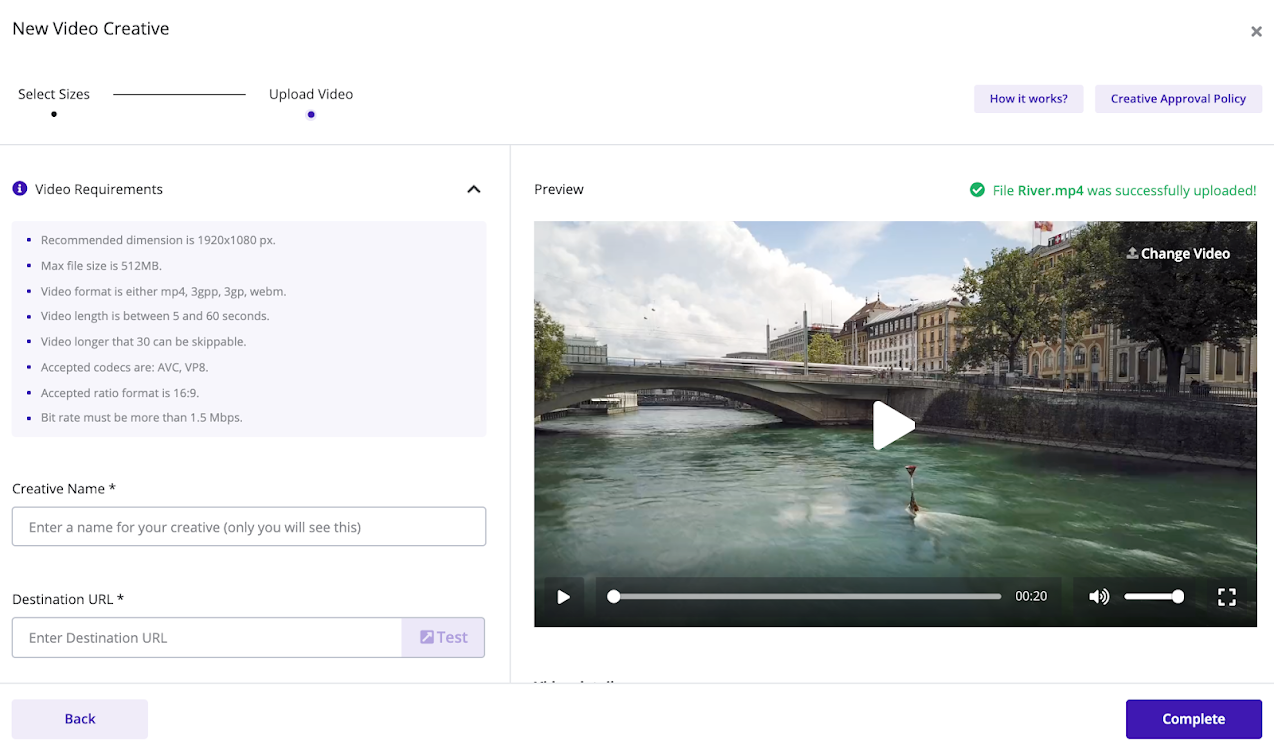This screenshot has height=752, width=1274.
Task: Click 'Accepted codecs are: AVC, VP8.' text
Action: click(x=125, y=367)
